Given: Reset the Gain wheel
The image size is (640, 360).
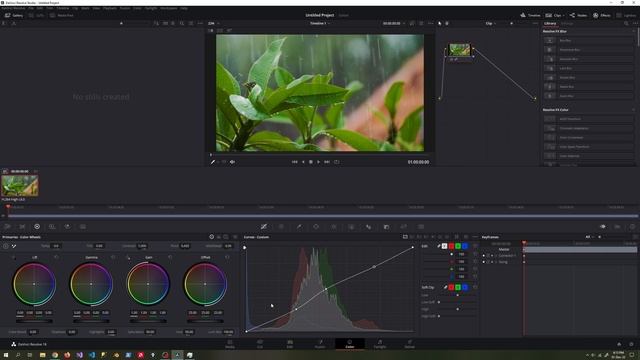Looking at the screenshot, I should pos(170,257).
